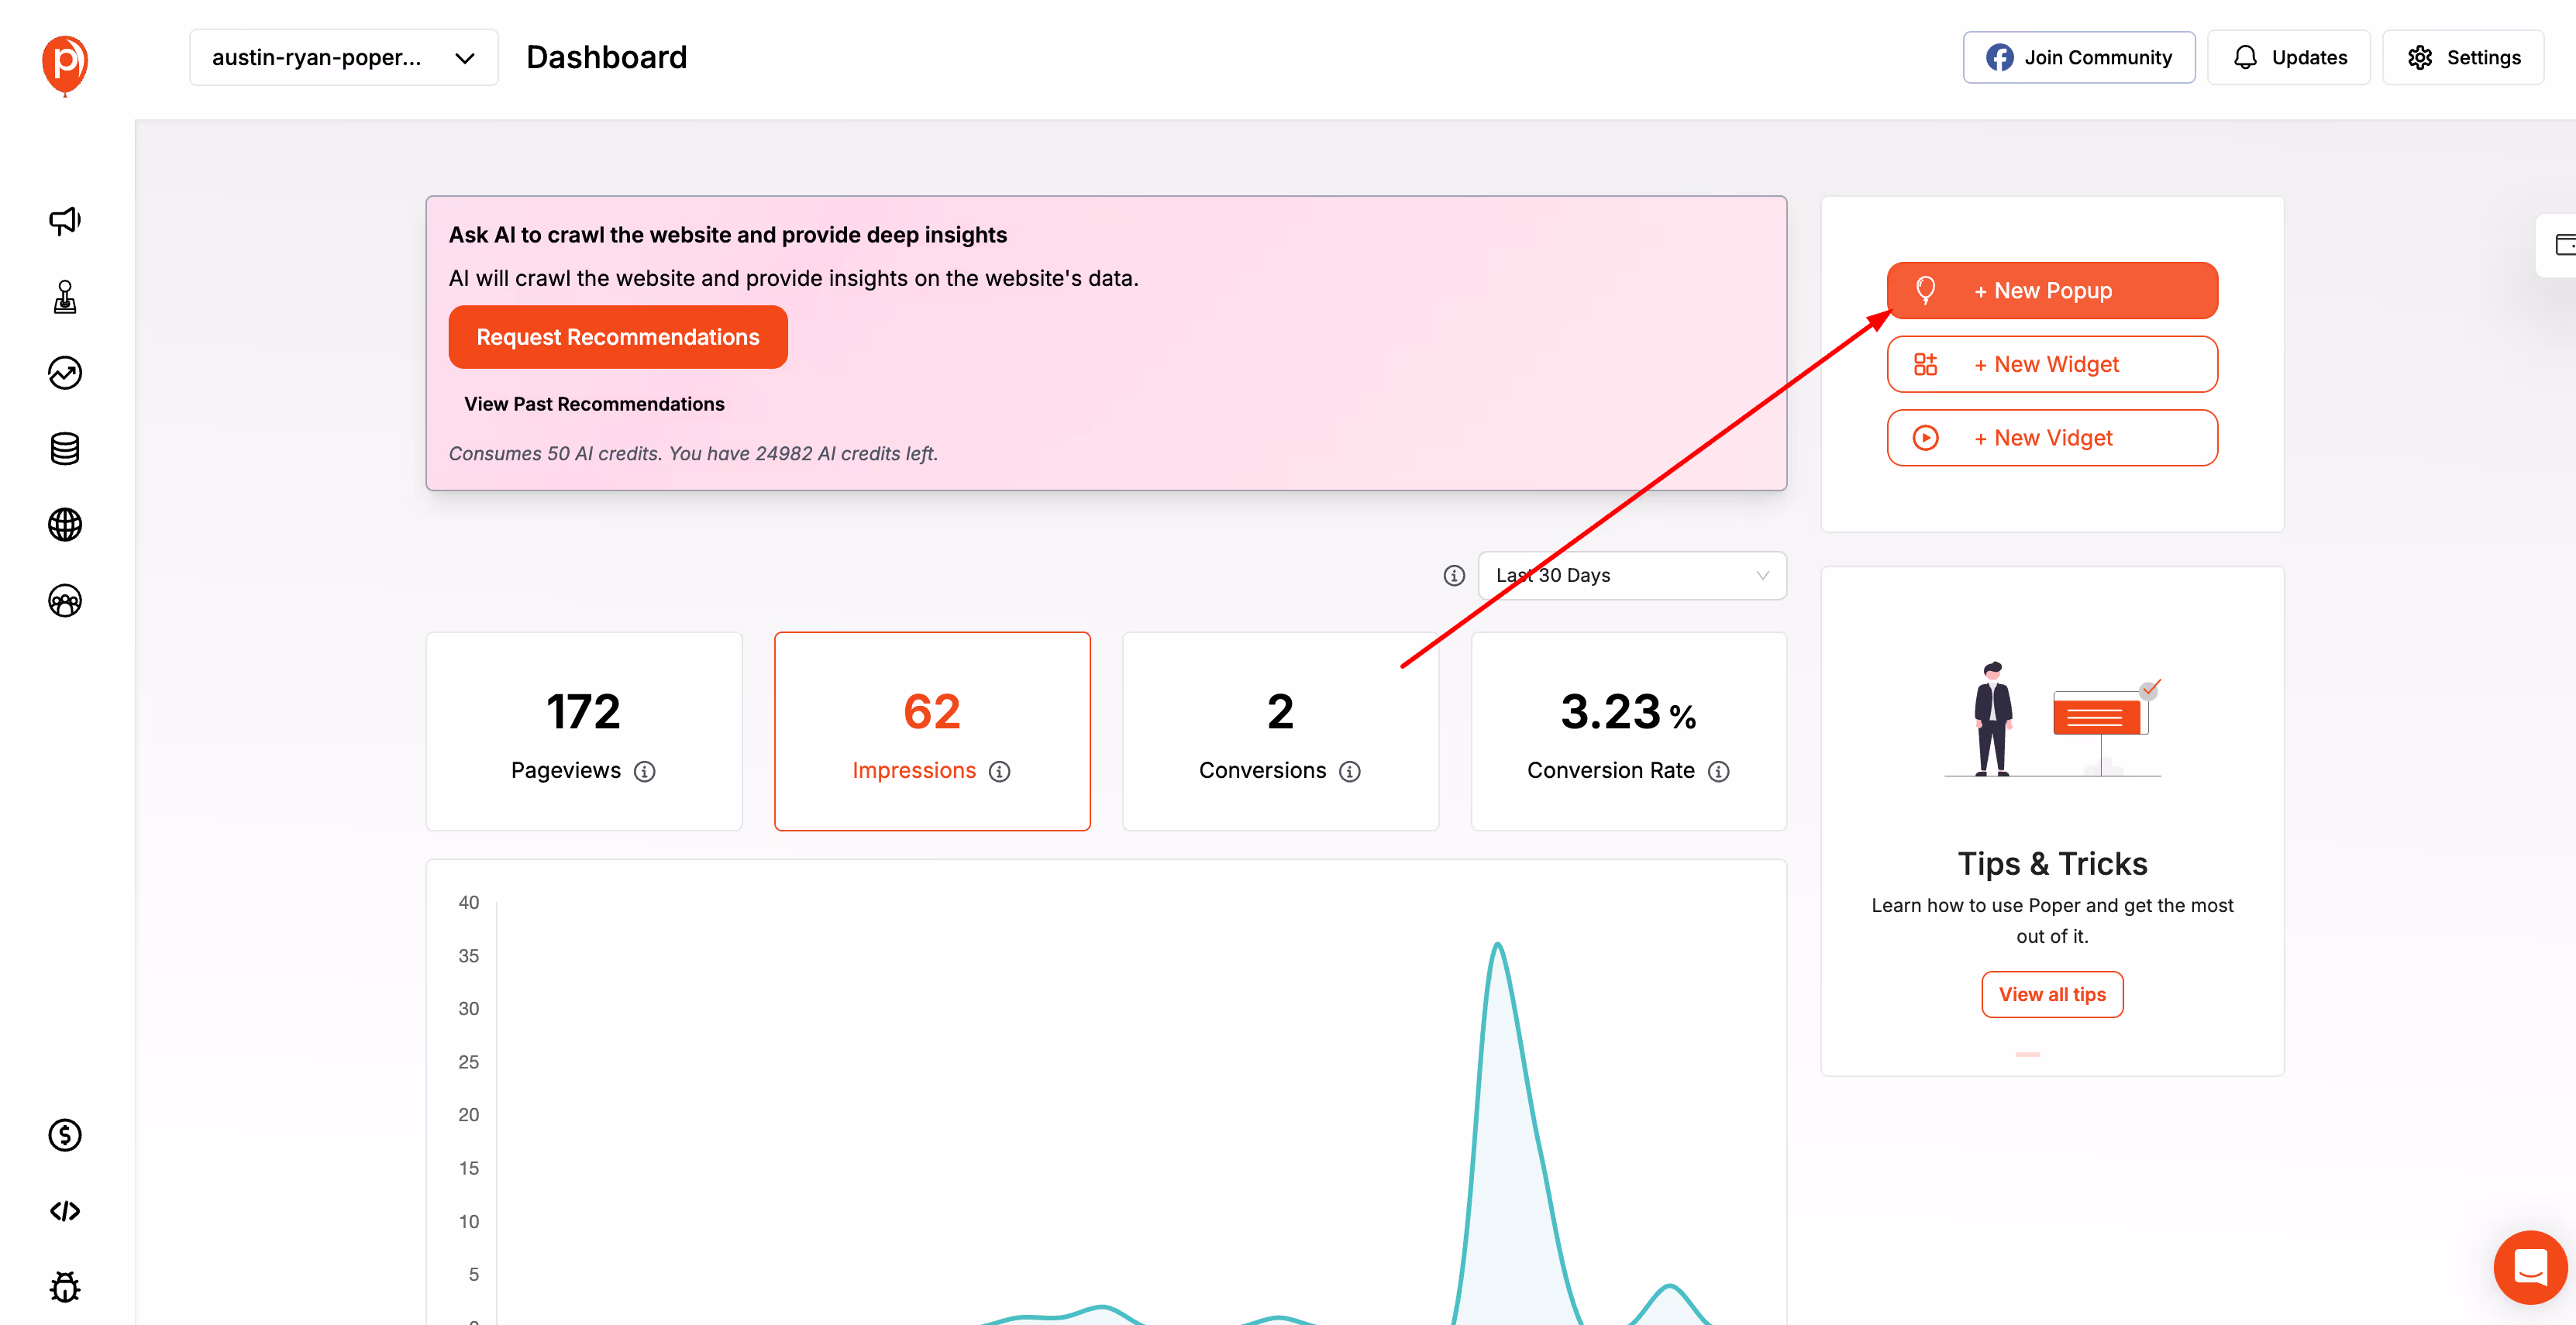
Task: Select the Conversions stat card
Action: coord(1280,731)
